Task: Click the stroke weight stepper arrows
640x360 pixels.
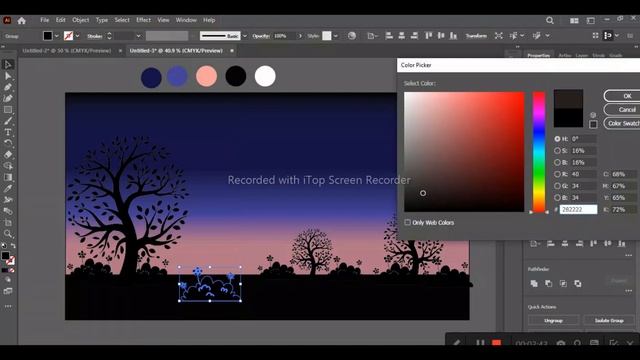Action: click(x=109, y=36)
